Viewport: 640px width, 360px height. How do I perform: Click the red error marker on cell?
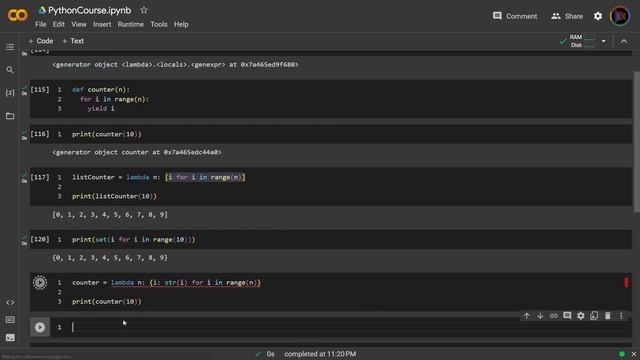[x=626, y=282]
